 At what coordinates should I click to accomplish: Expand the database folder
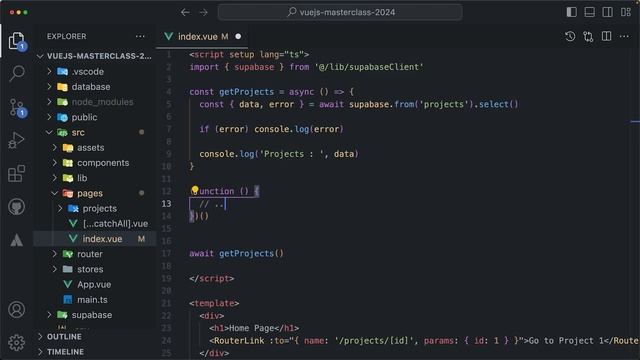coord(95,87)
